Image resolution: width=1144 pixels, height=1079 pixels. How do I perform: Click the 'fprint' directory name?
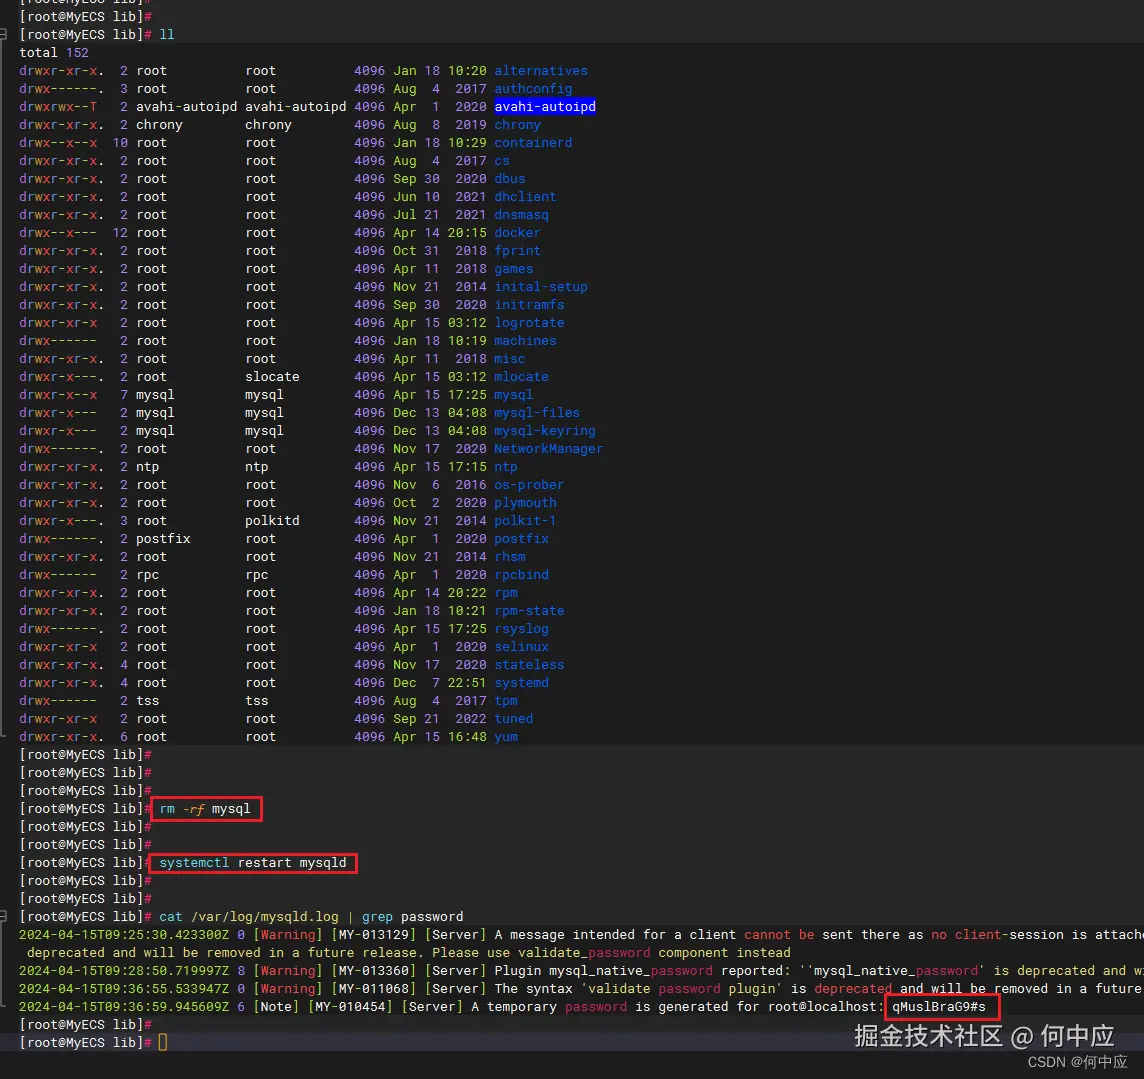click(517, 250)
